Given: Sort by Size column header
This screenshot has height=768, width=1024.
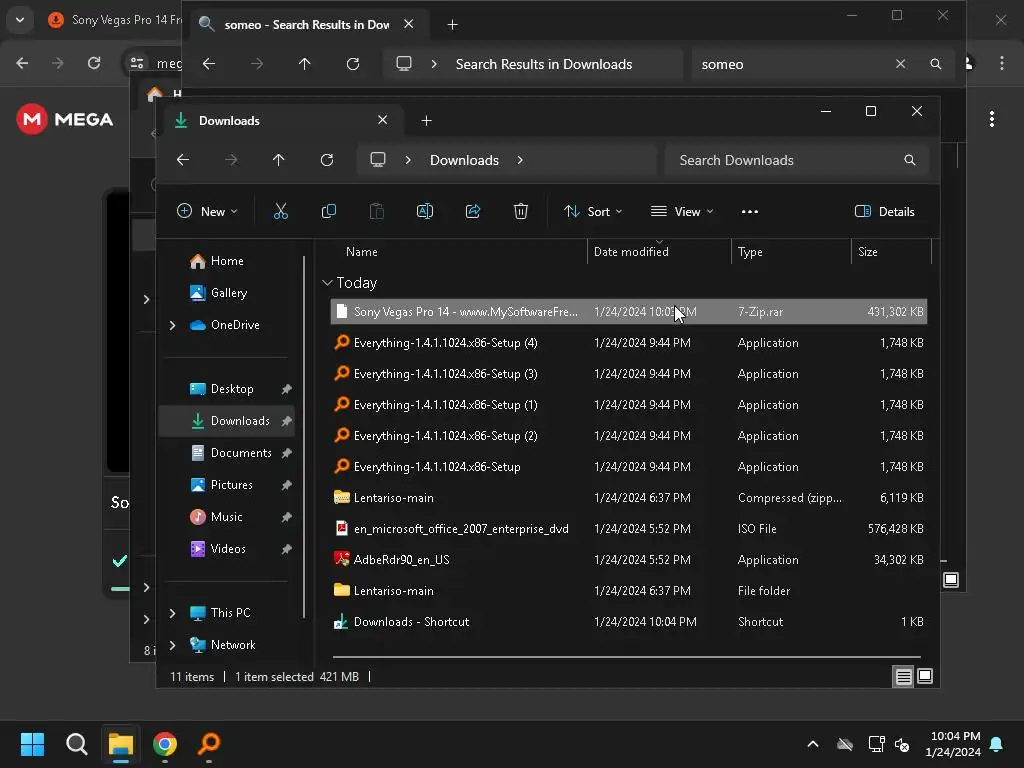Looking at the screenshot, I should pos(868,252).
